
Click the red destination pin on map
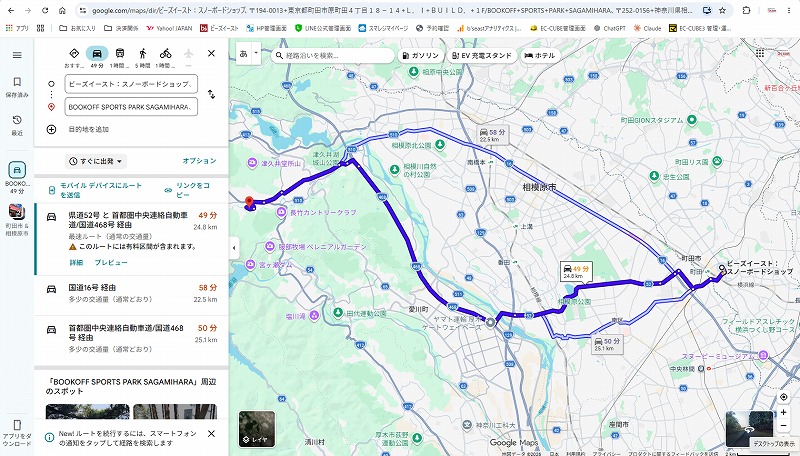coord(249,202)
